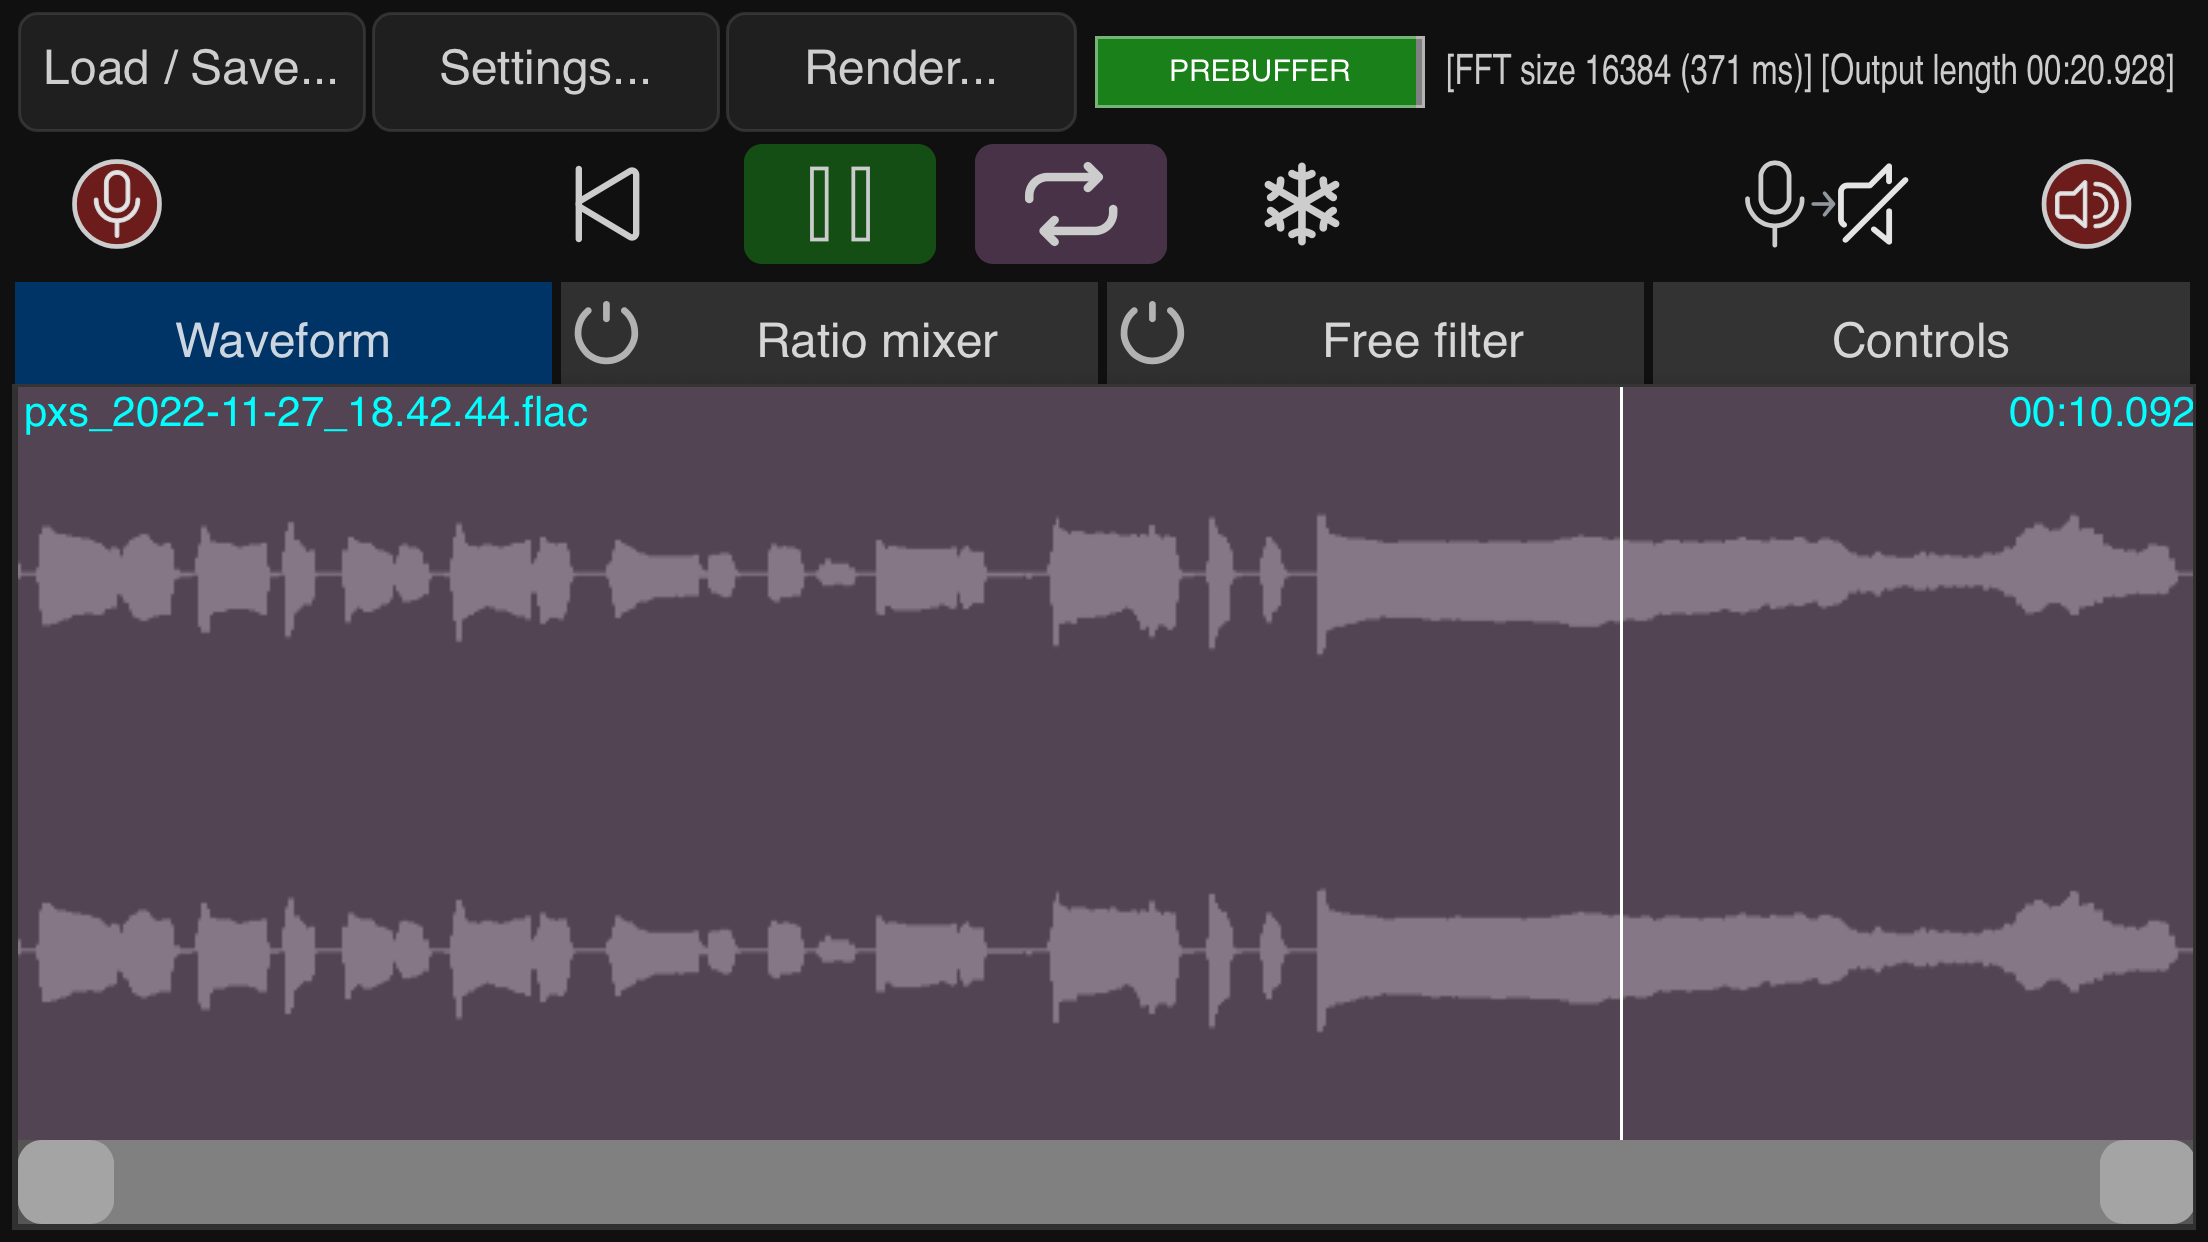Click the FFT size 16384 status text
Image resolution: width=2208 pixels, height=1242 pixels.
click(1629, 71)
